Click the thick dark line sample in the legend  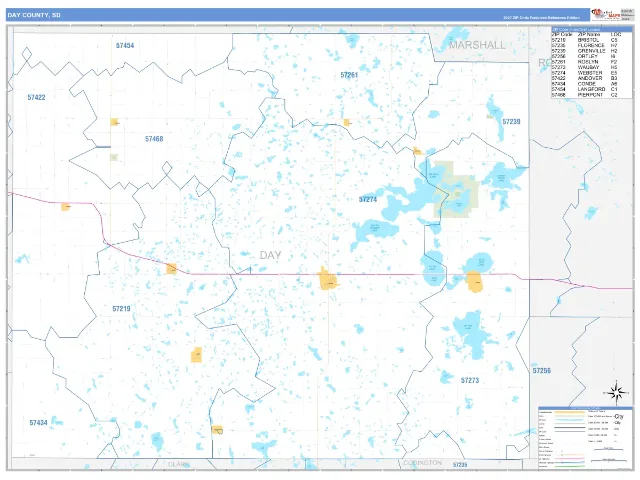point(570,427)
